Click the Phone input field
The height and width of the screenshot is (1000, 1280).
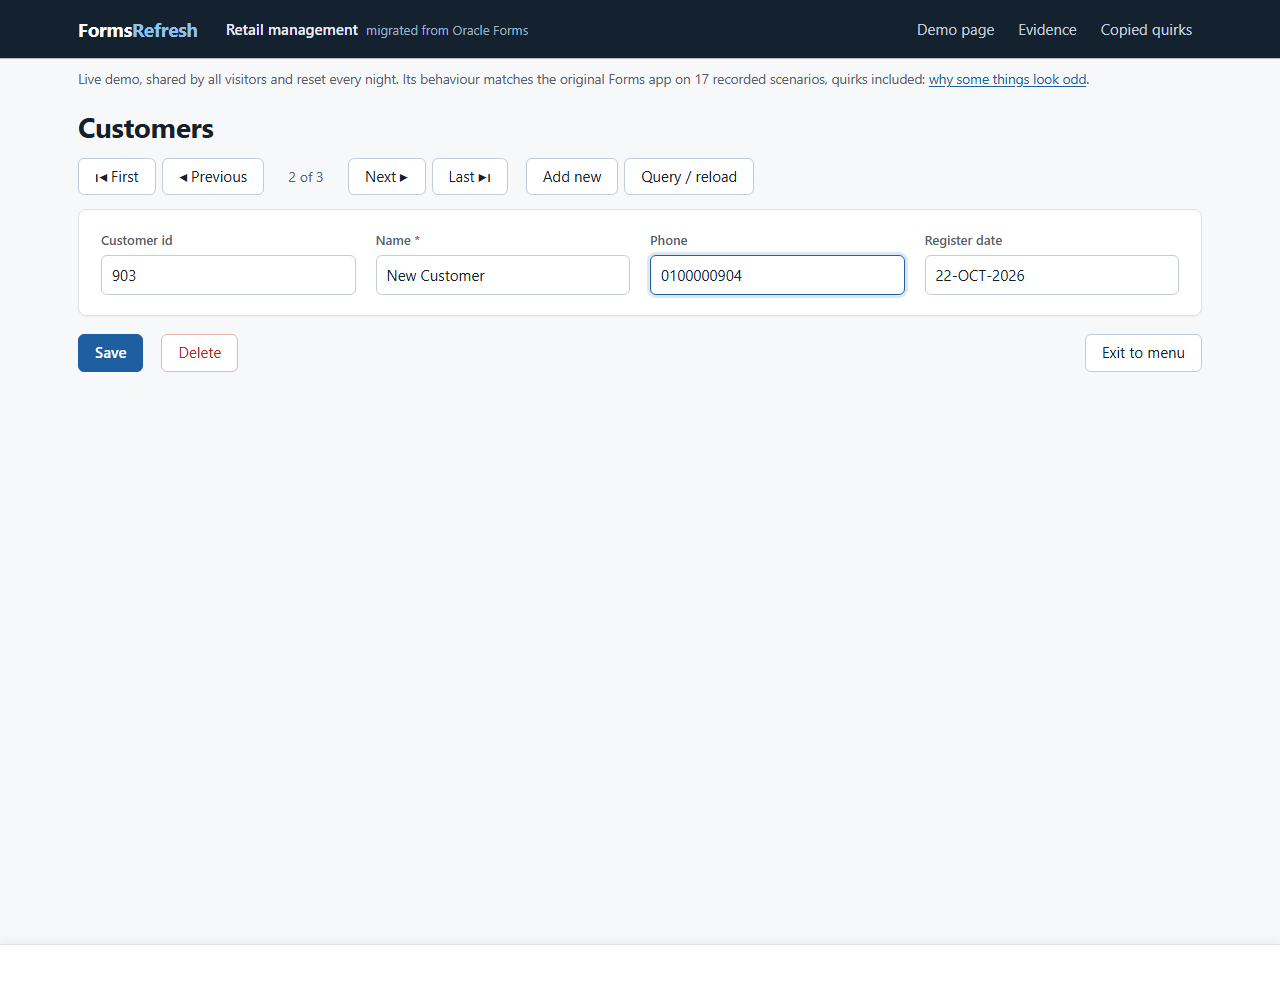(x=777, y=275)
